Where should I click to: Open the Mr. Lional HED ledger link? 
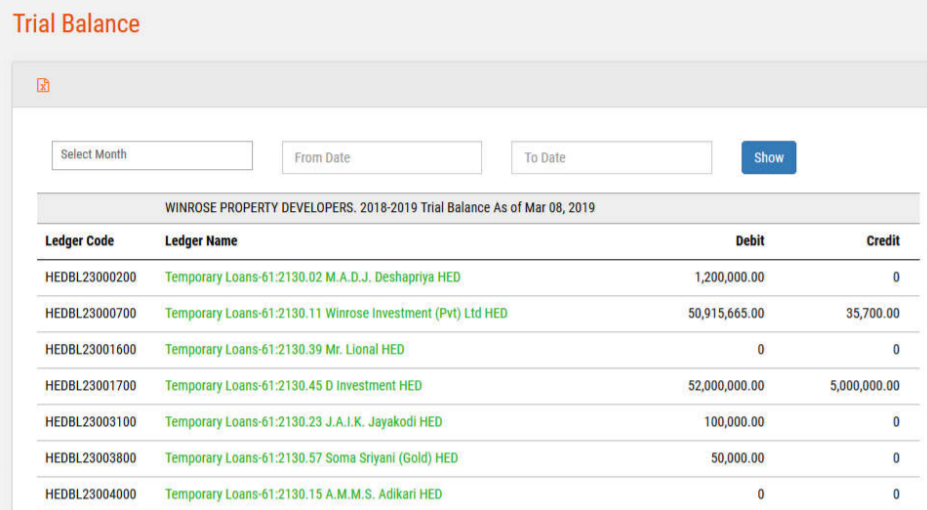pos(284,349)
